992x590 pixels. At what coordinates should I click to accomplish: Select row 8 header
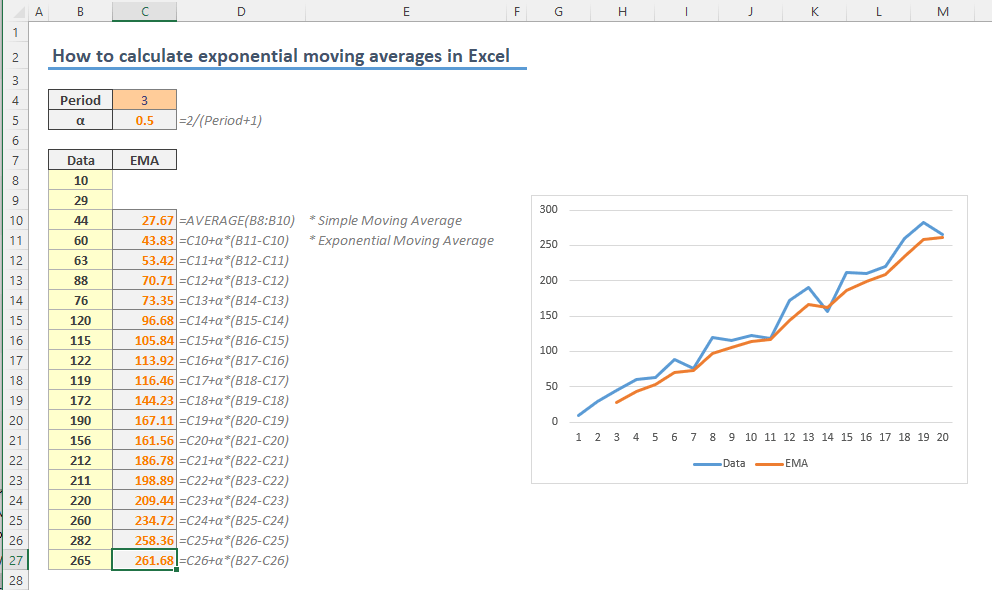[x=15, y=180]
